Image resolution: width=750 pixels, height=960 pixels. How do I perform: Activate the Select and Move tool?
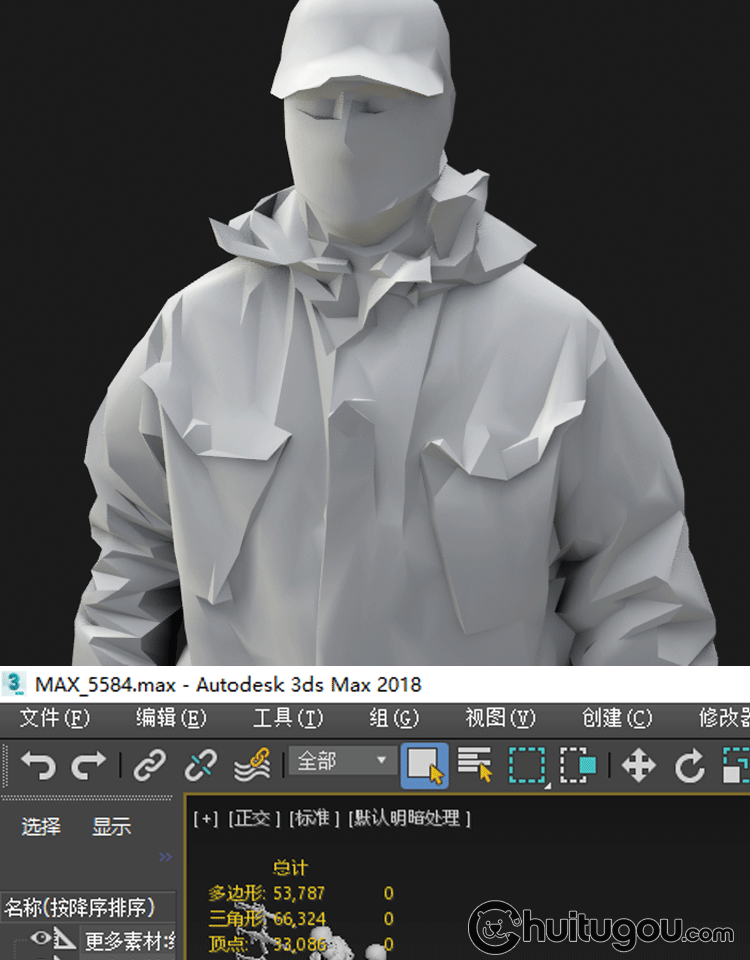[638, 767]
